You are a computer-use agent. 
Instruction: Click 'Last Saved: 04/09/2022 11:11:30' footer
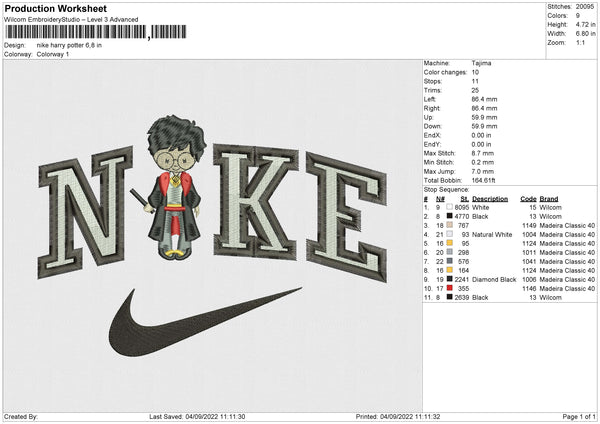[197, 417]
